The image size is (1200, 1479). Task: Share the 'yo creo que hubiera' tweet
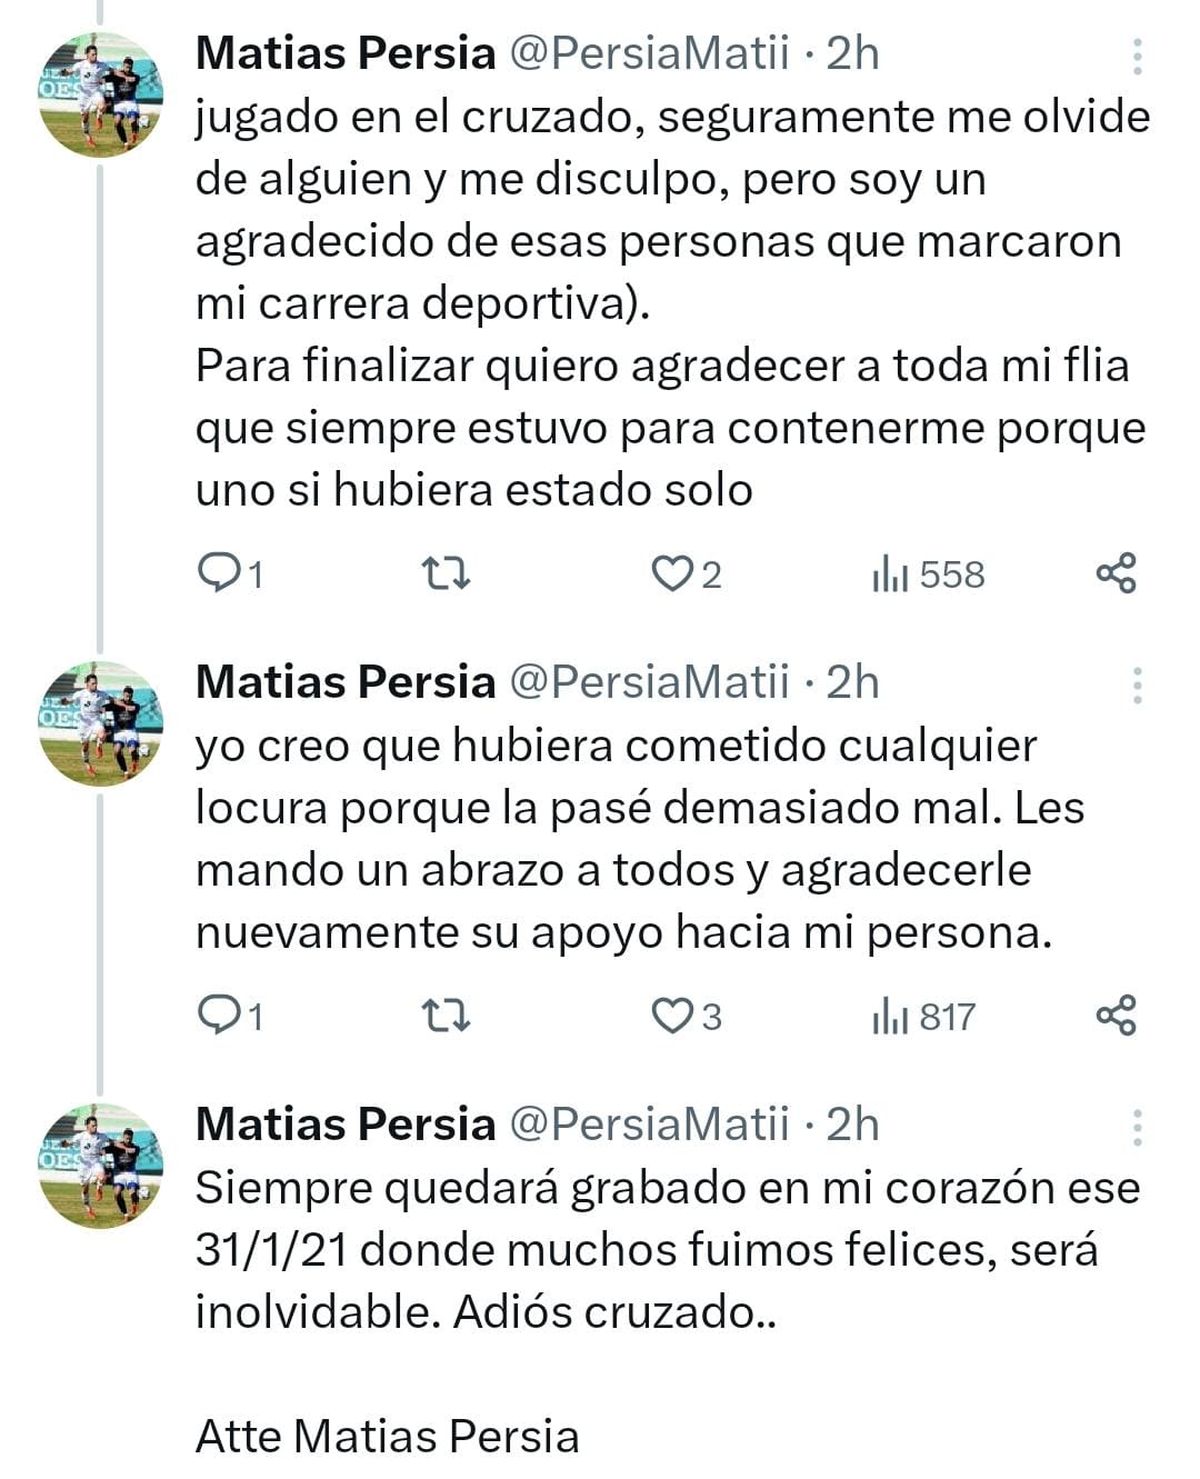click(x=1116, y=1016)
